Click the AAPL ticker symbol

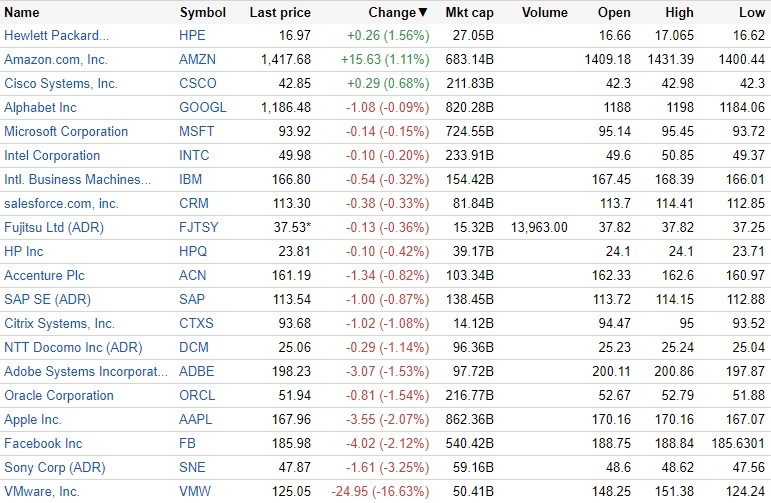point(196,419)
